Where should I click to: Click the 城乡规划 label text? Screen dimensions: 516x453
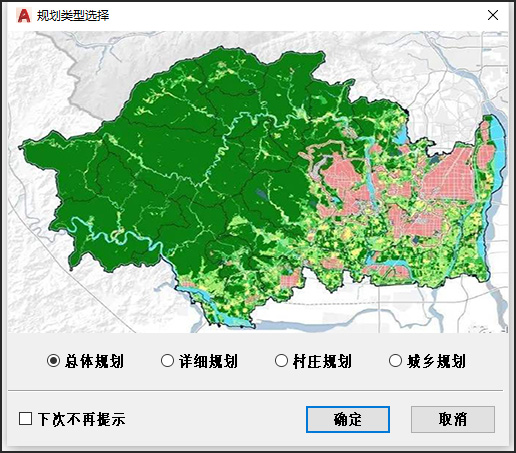[x=436, y=361]
